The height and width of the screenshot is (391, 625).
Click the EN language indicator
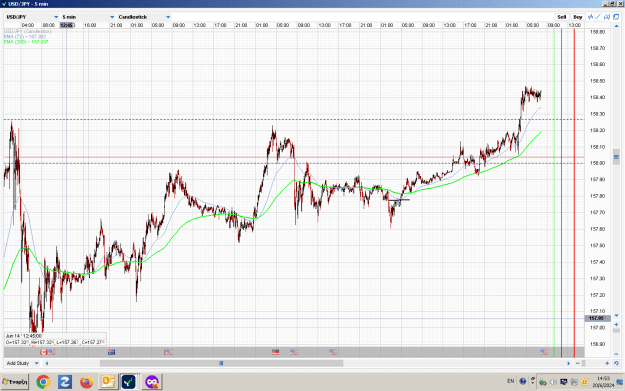coord(510,381)
